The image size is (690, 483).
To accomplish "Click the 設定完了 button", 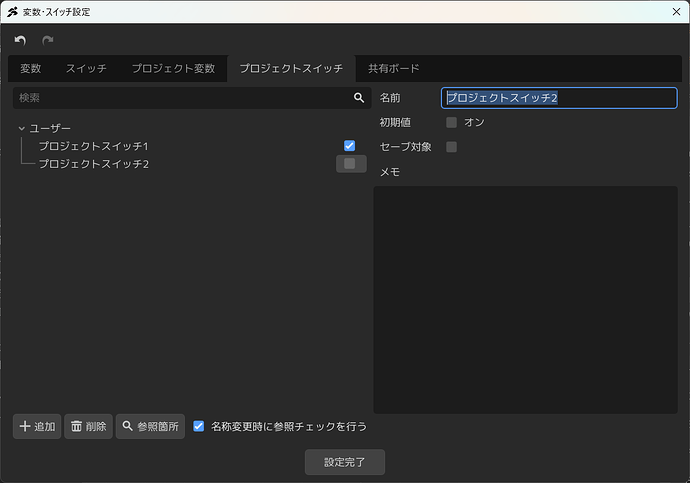I will pyautogui.click(x=345, y=462).
